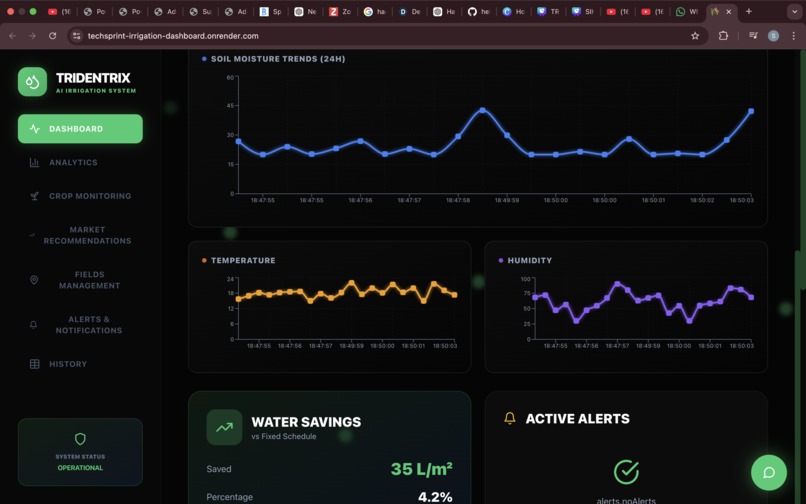Screen dimensions: 806x504
Task: Switch to the 'TR' tab
Action: coord(548,11)
